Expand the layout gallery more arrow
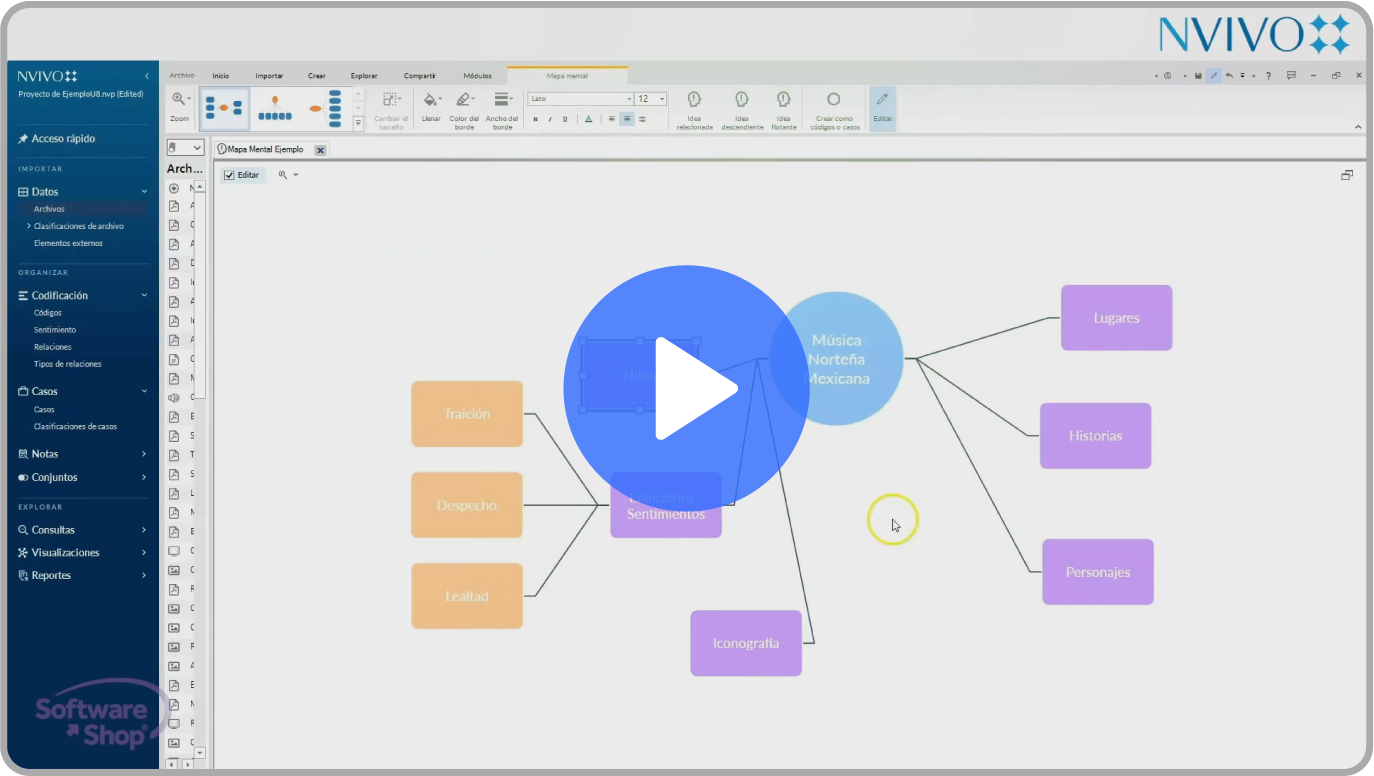Viewport: 1374px width, 776px height. pyautogui.click(x=359, y=123)
